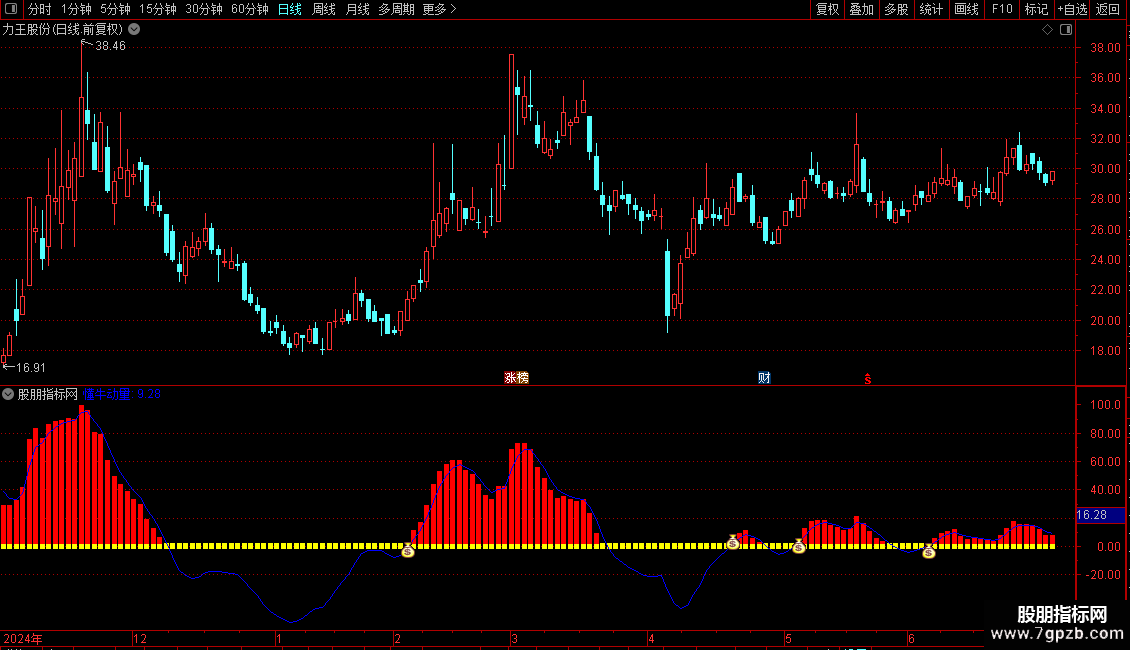Open the 财 financial report marker
Viewport: 1130px width, 650px height.
tap(764, 378)
